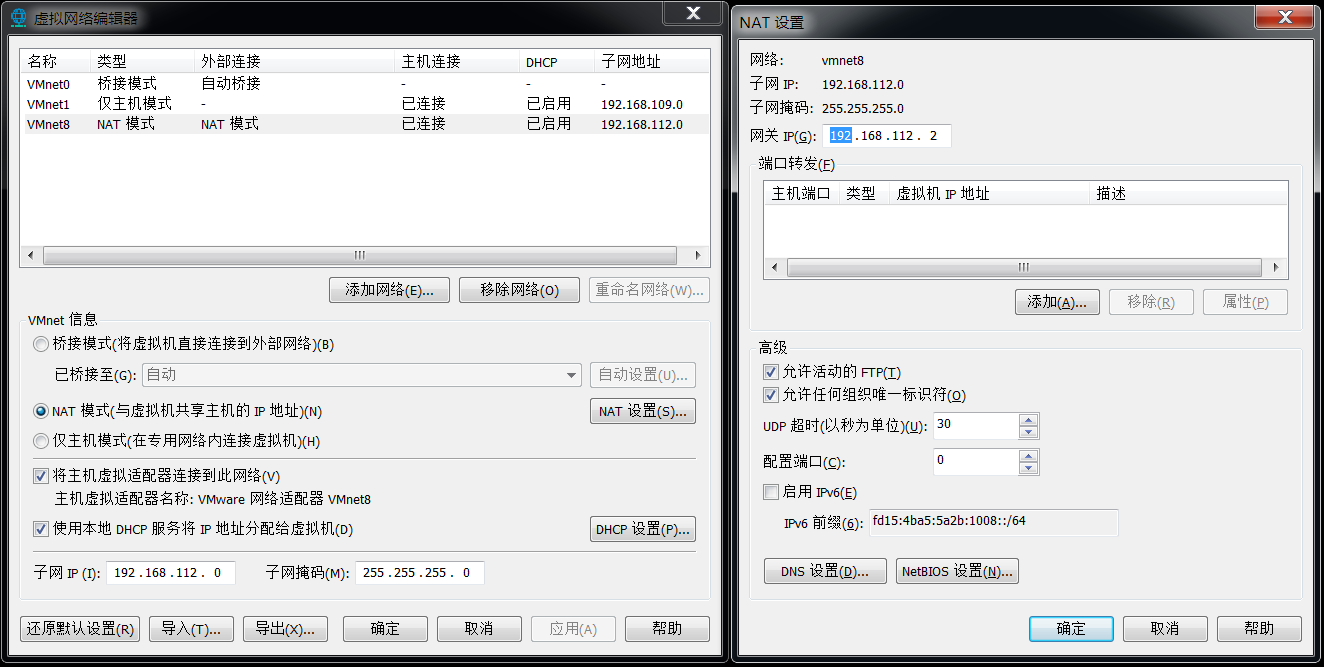
Task: Click the 192.168.109.0 subnet address cell
Action: tap(642, 104)
